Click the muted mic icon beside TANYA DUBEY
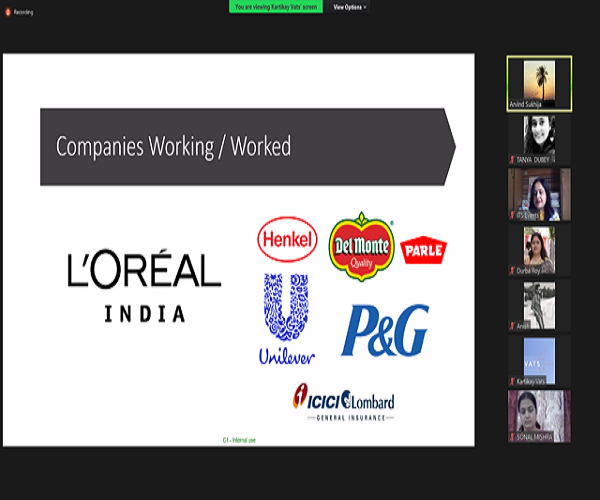Screen dimensions: 600x500 click(512, 160)
